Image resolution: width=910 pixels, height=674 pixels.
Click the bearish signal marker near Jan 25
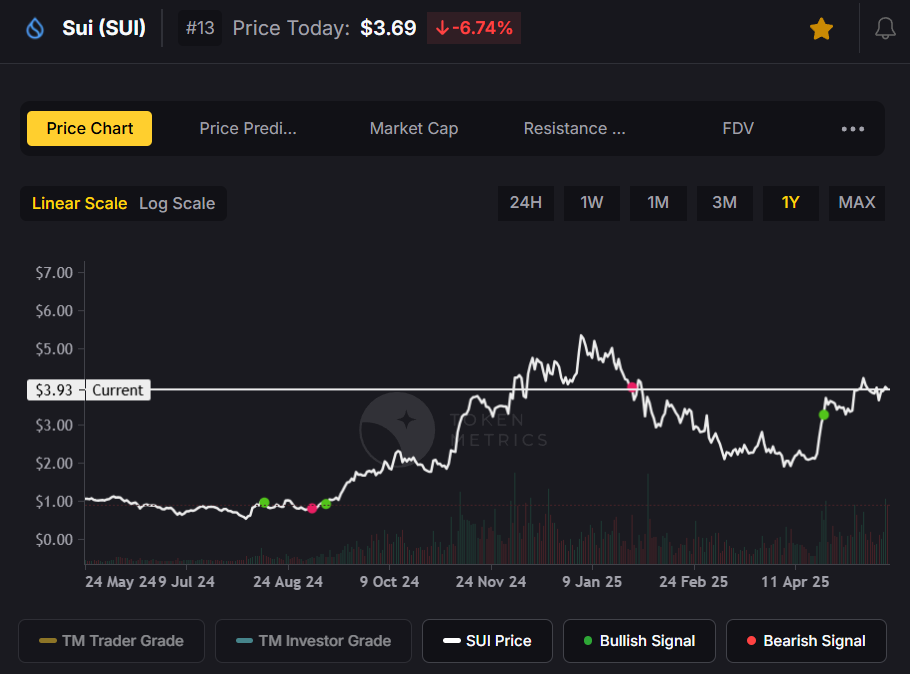632,387
